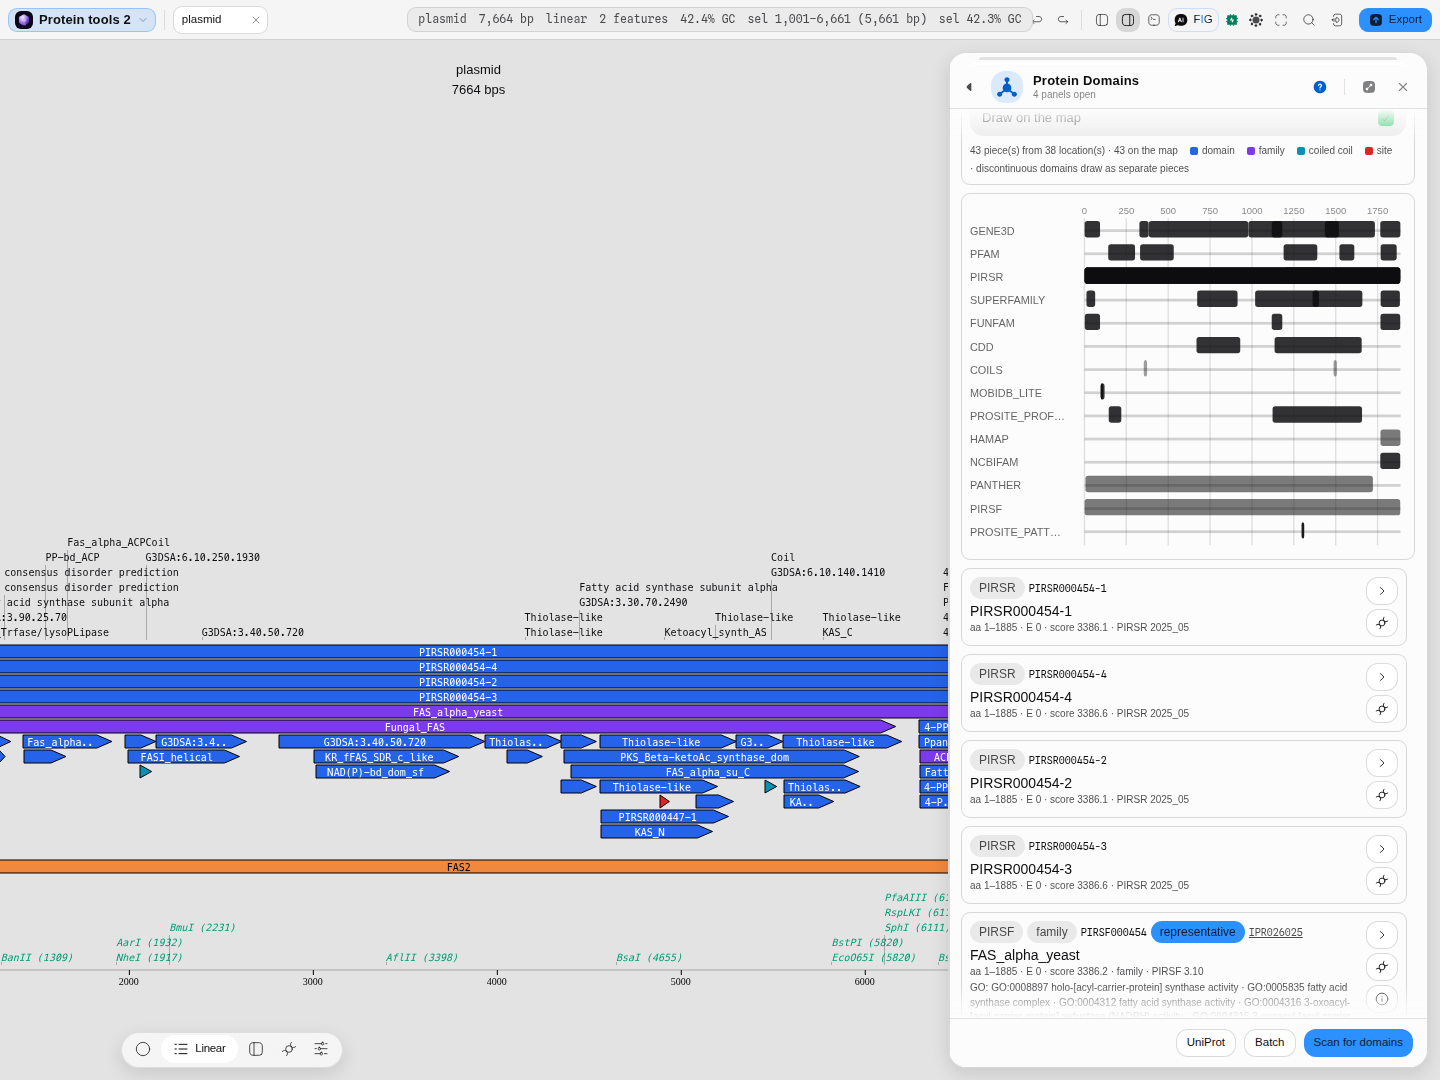Image resolution: width=1440 pixels, height=1080 pixels.
Task: Open the search magnifier in top toolbar
Action: (x=1309, y=20)
